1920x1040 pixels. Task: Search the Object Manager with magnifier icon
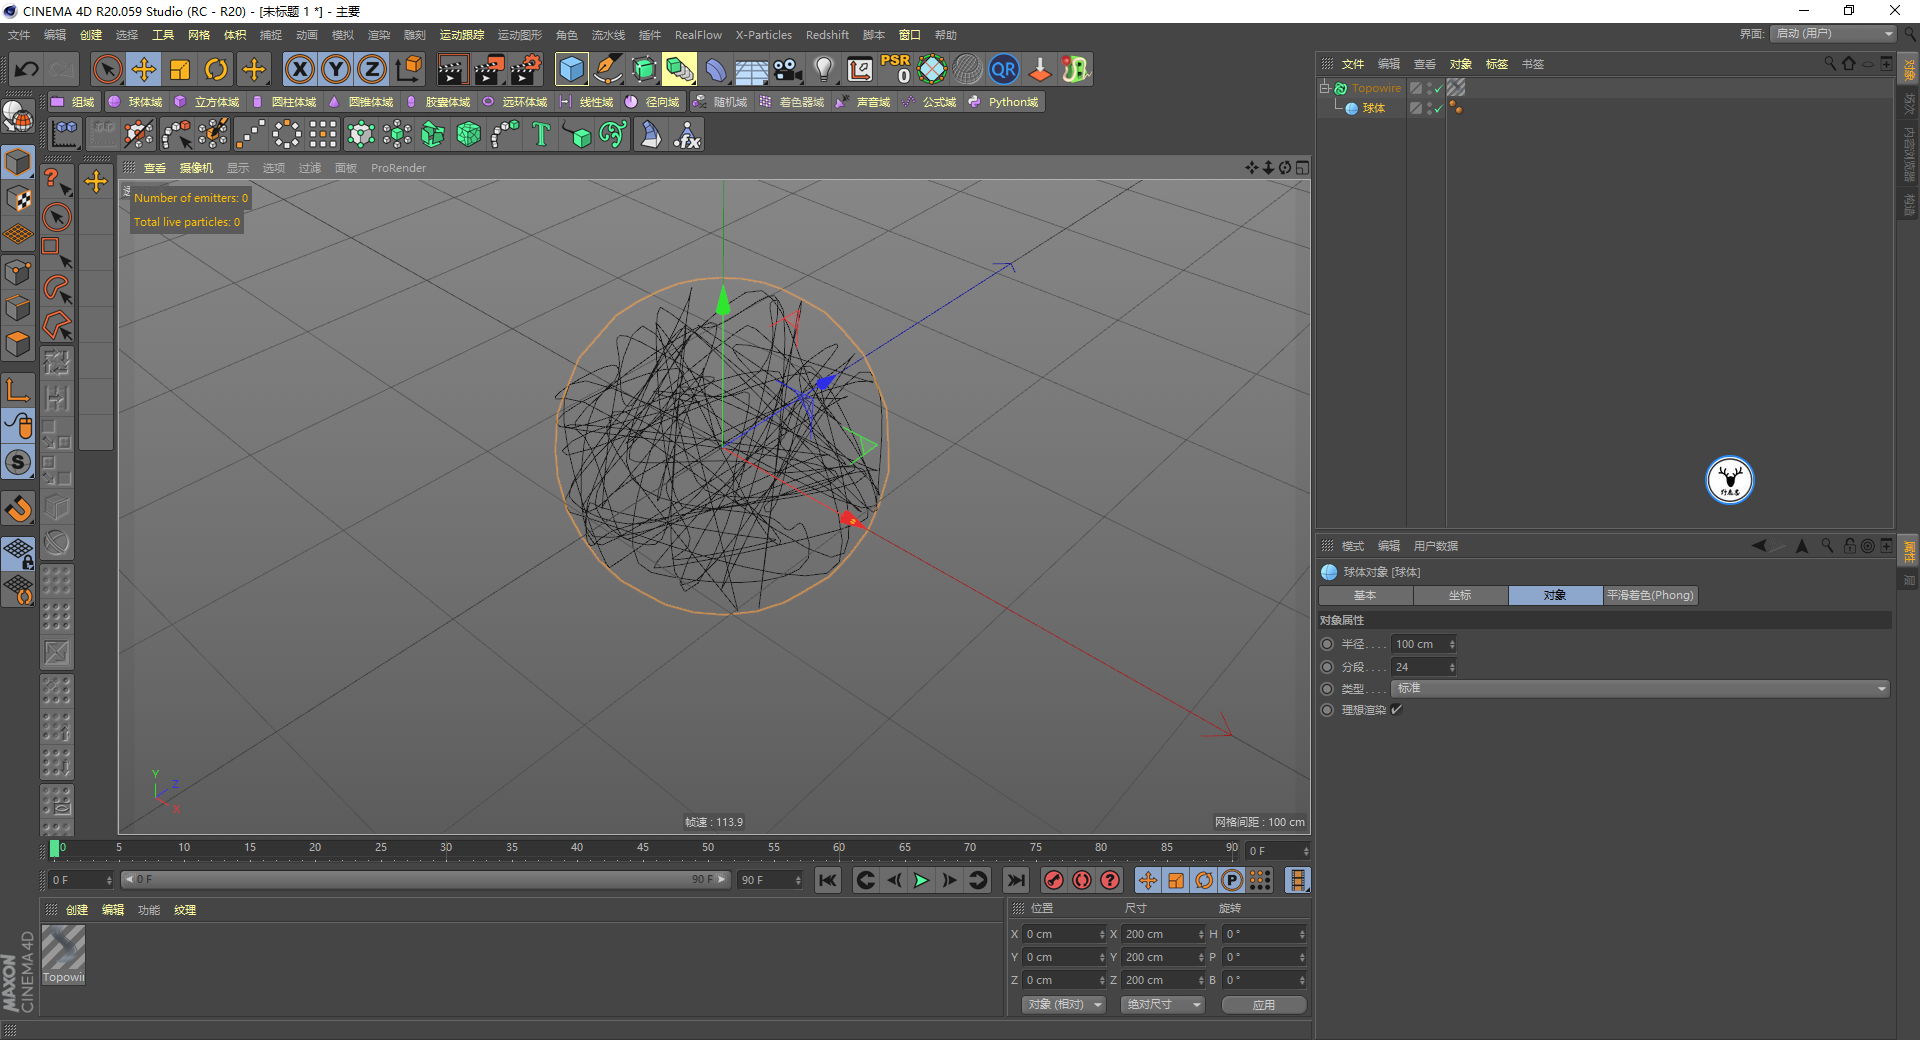[1830, 63]
